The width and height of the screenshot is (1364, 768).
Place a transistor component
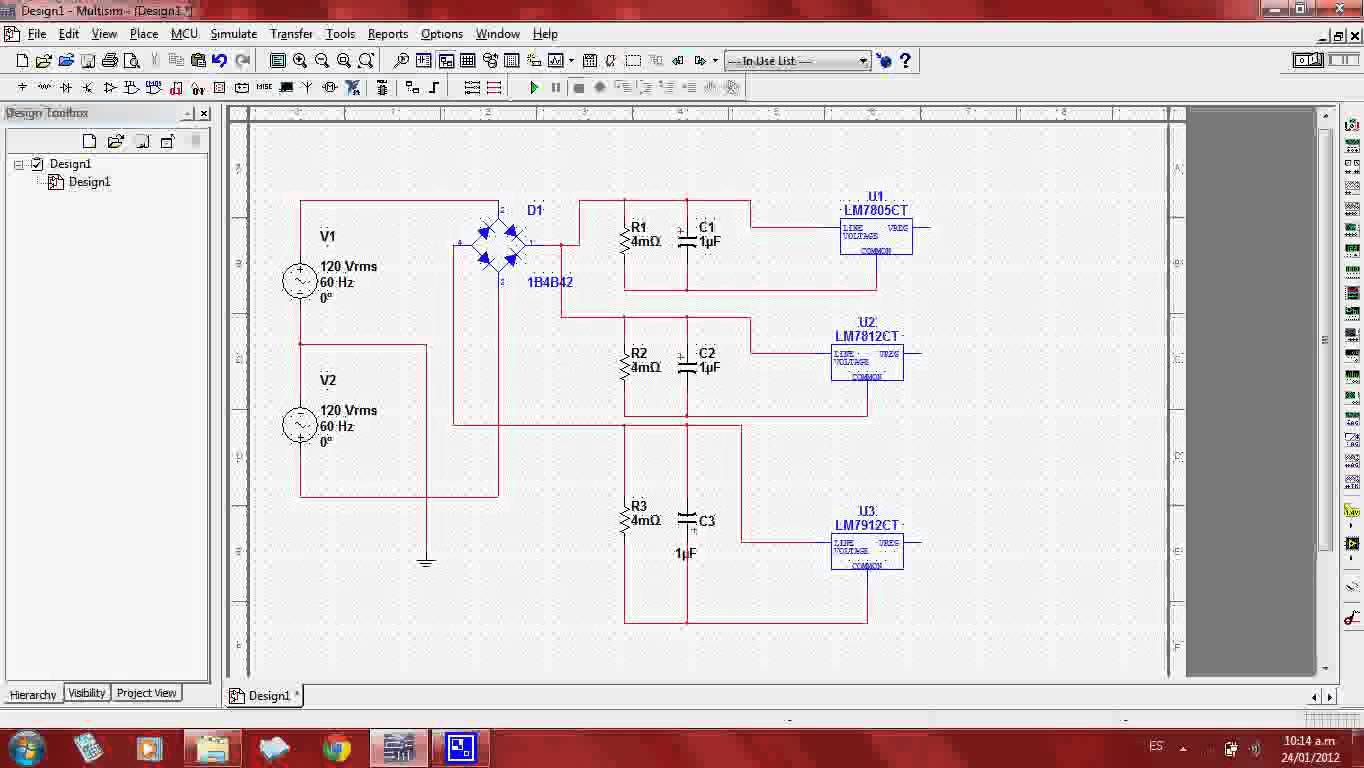click(x=88, y=88)
